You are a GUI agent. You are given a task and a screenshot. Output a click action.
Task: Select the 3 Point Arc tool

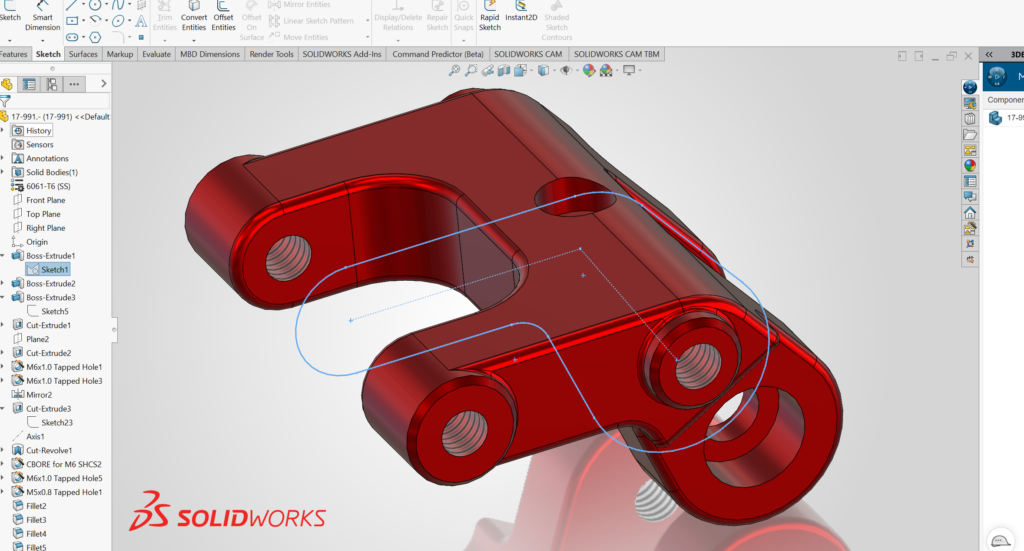(95, 20)
